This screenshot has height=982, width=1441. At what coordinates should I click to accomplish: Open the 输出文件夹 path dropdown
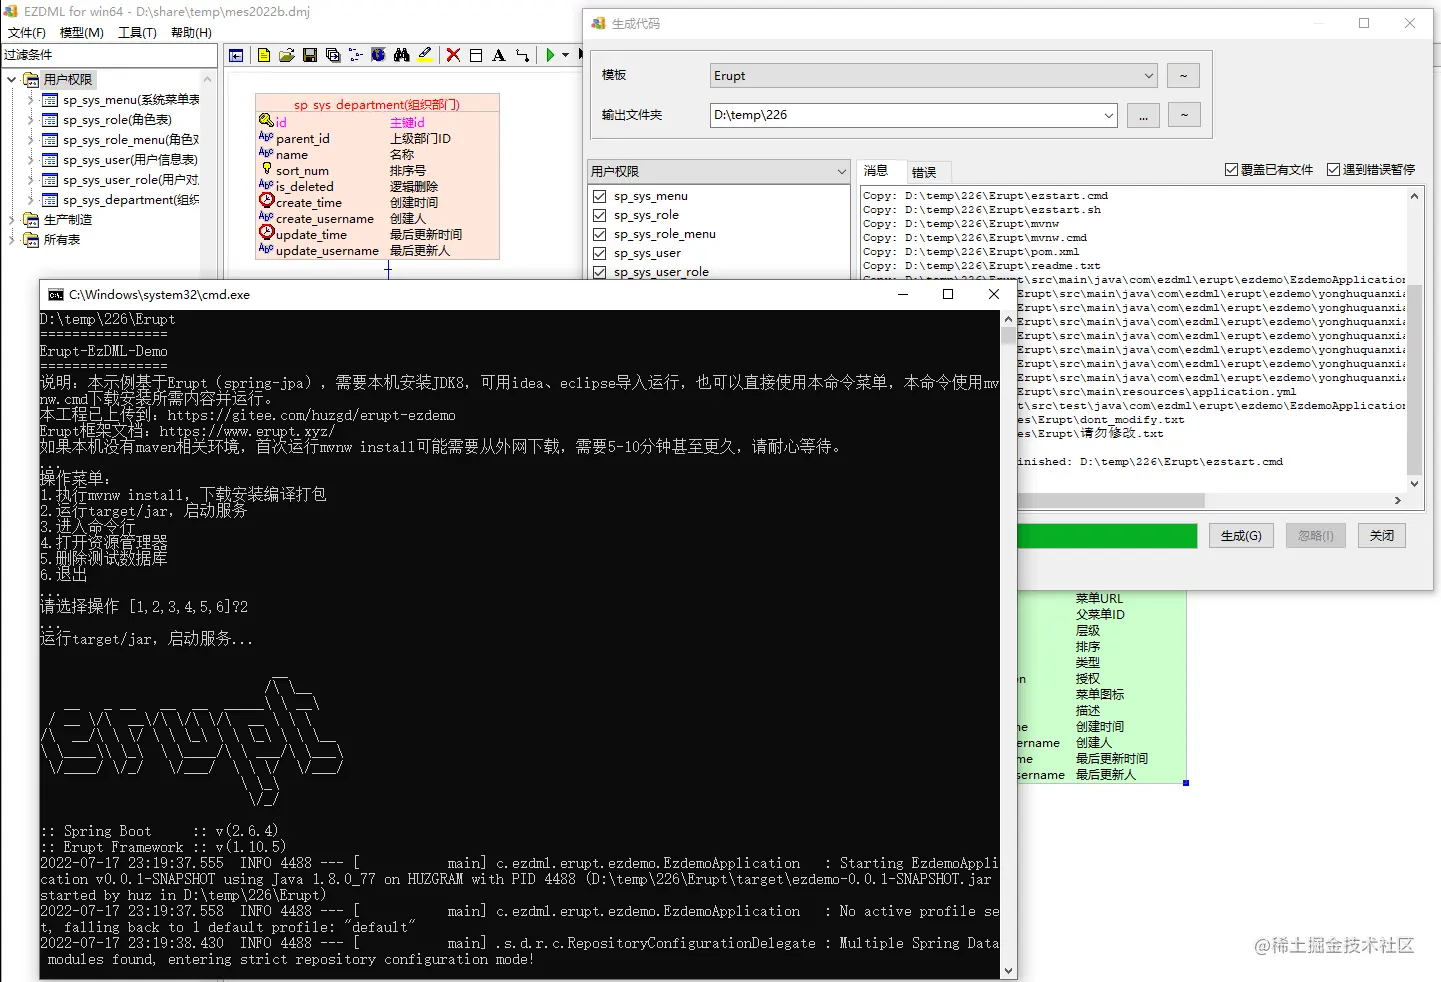1108,115
